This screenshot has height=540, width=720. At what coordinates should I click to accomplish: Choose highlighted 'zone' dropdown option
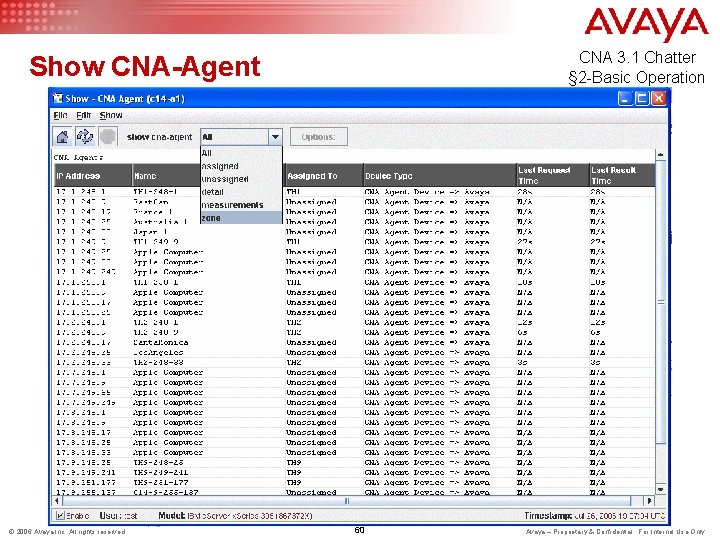241,218
